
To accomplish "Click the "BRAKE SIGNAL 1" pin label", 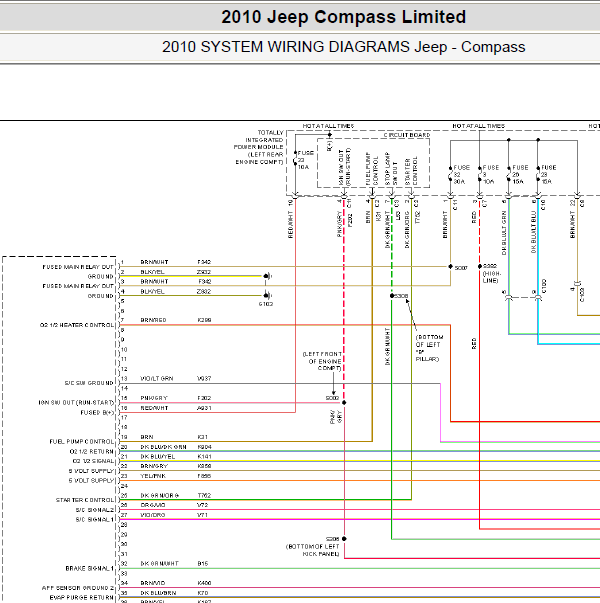I will pos(90,568).
